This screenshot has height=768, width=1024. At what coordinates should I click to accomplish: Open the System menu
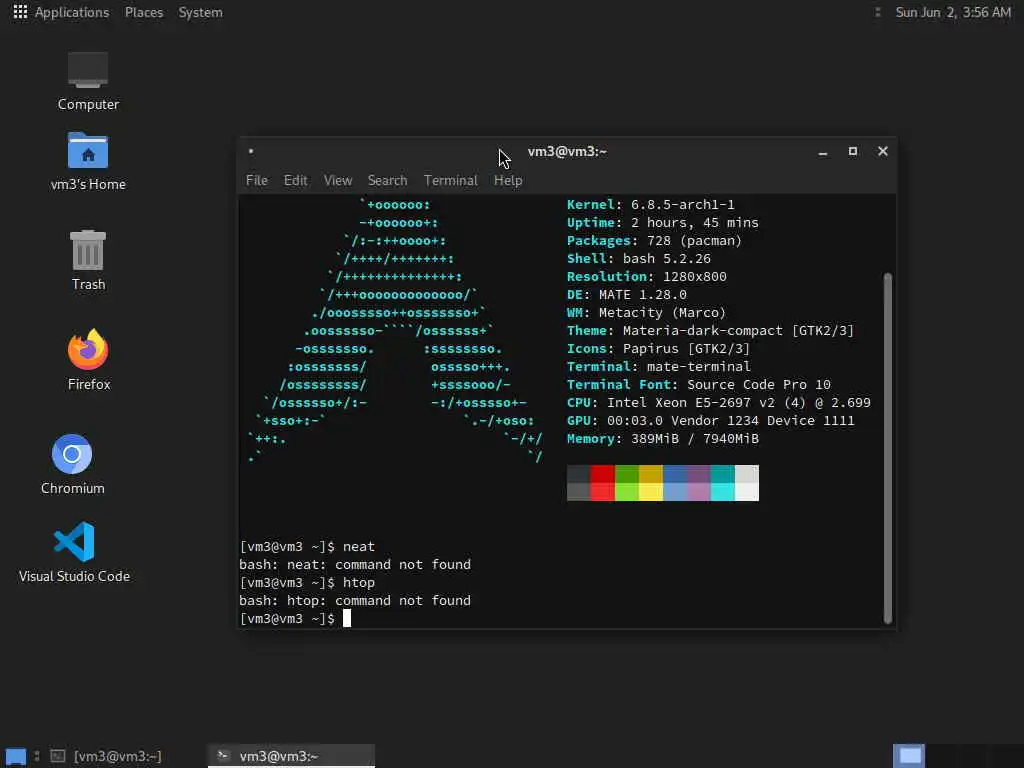click(200, 12)
